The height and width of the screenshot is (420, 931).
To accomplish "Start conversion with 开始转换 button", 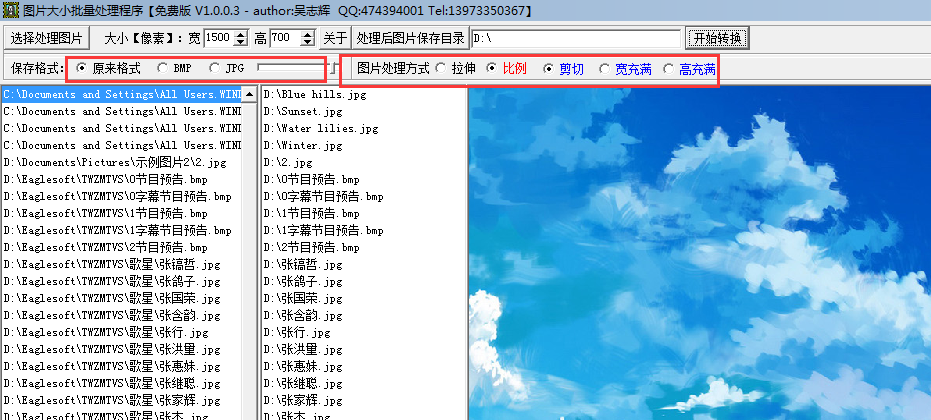I will (717, 39).
